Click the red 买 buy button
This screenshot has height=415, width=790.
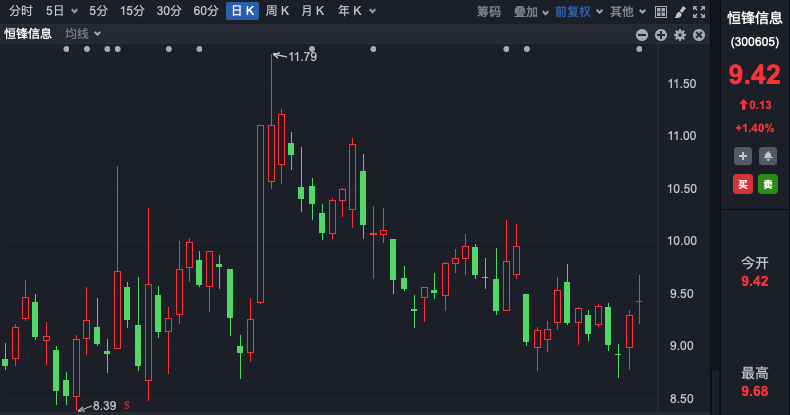click(x=743, y=184)
